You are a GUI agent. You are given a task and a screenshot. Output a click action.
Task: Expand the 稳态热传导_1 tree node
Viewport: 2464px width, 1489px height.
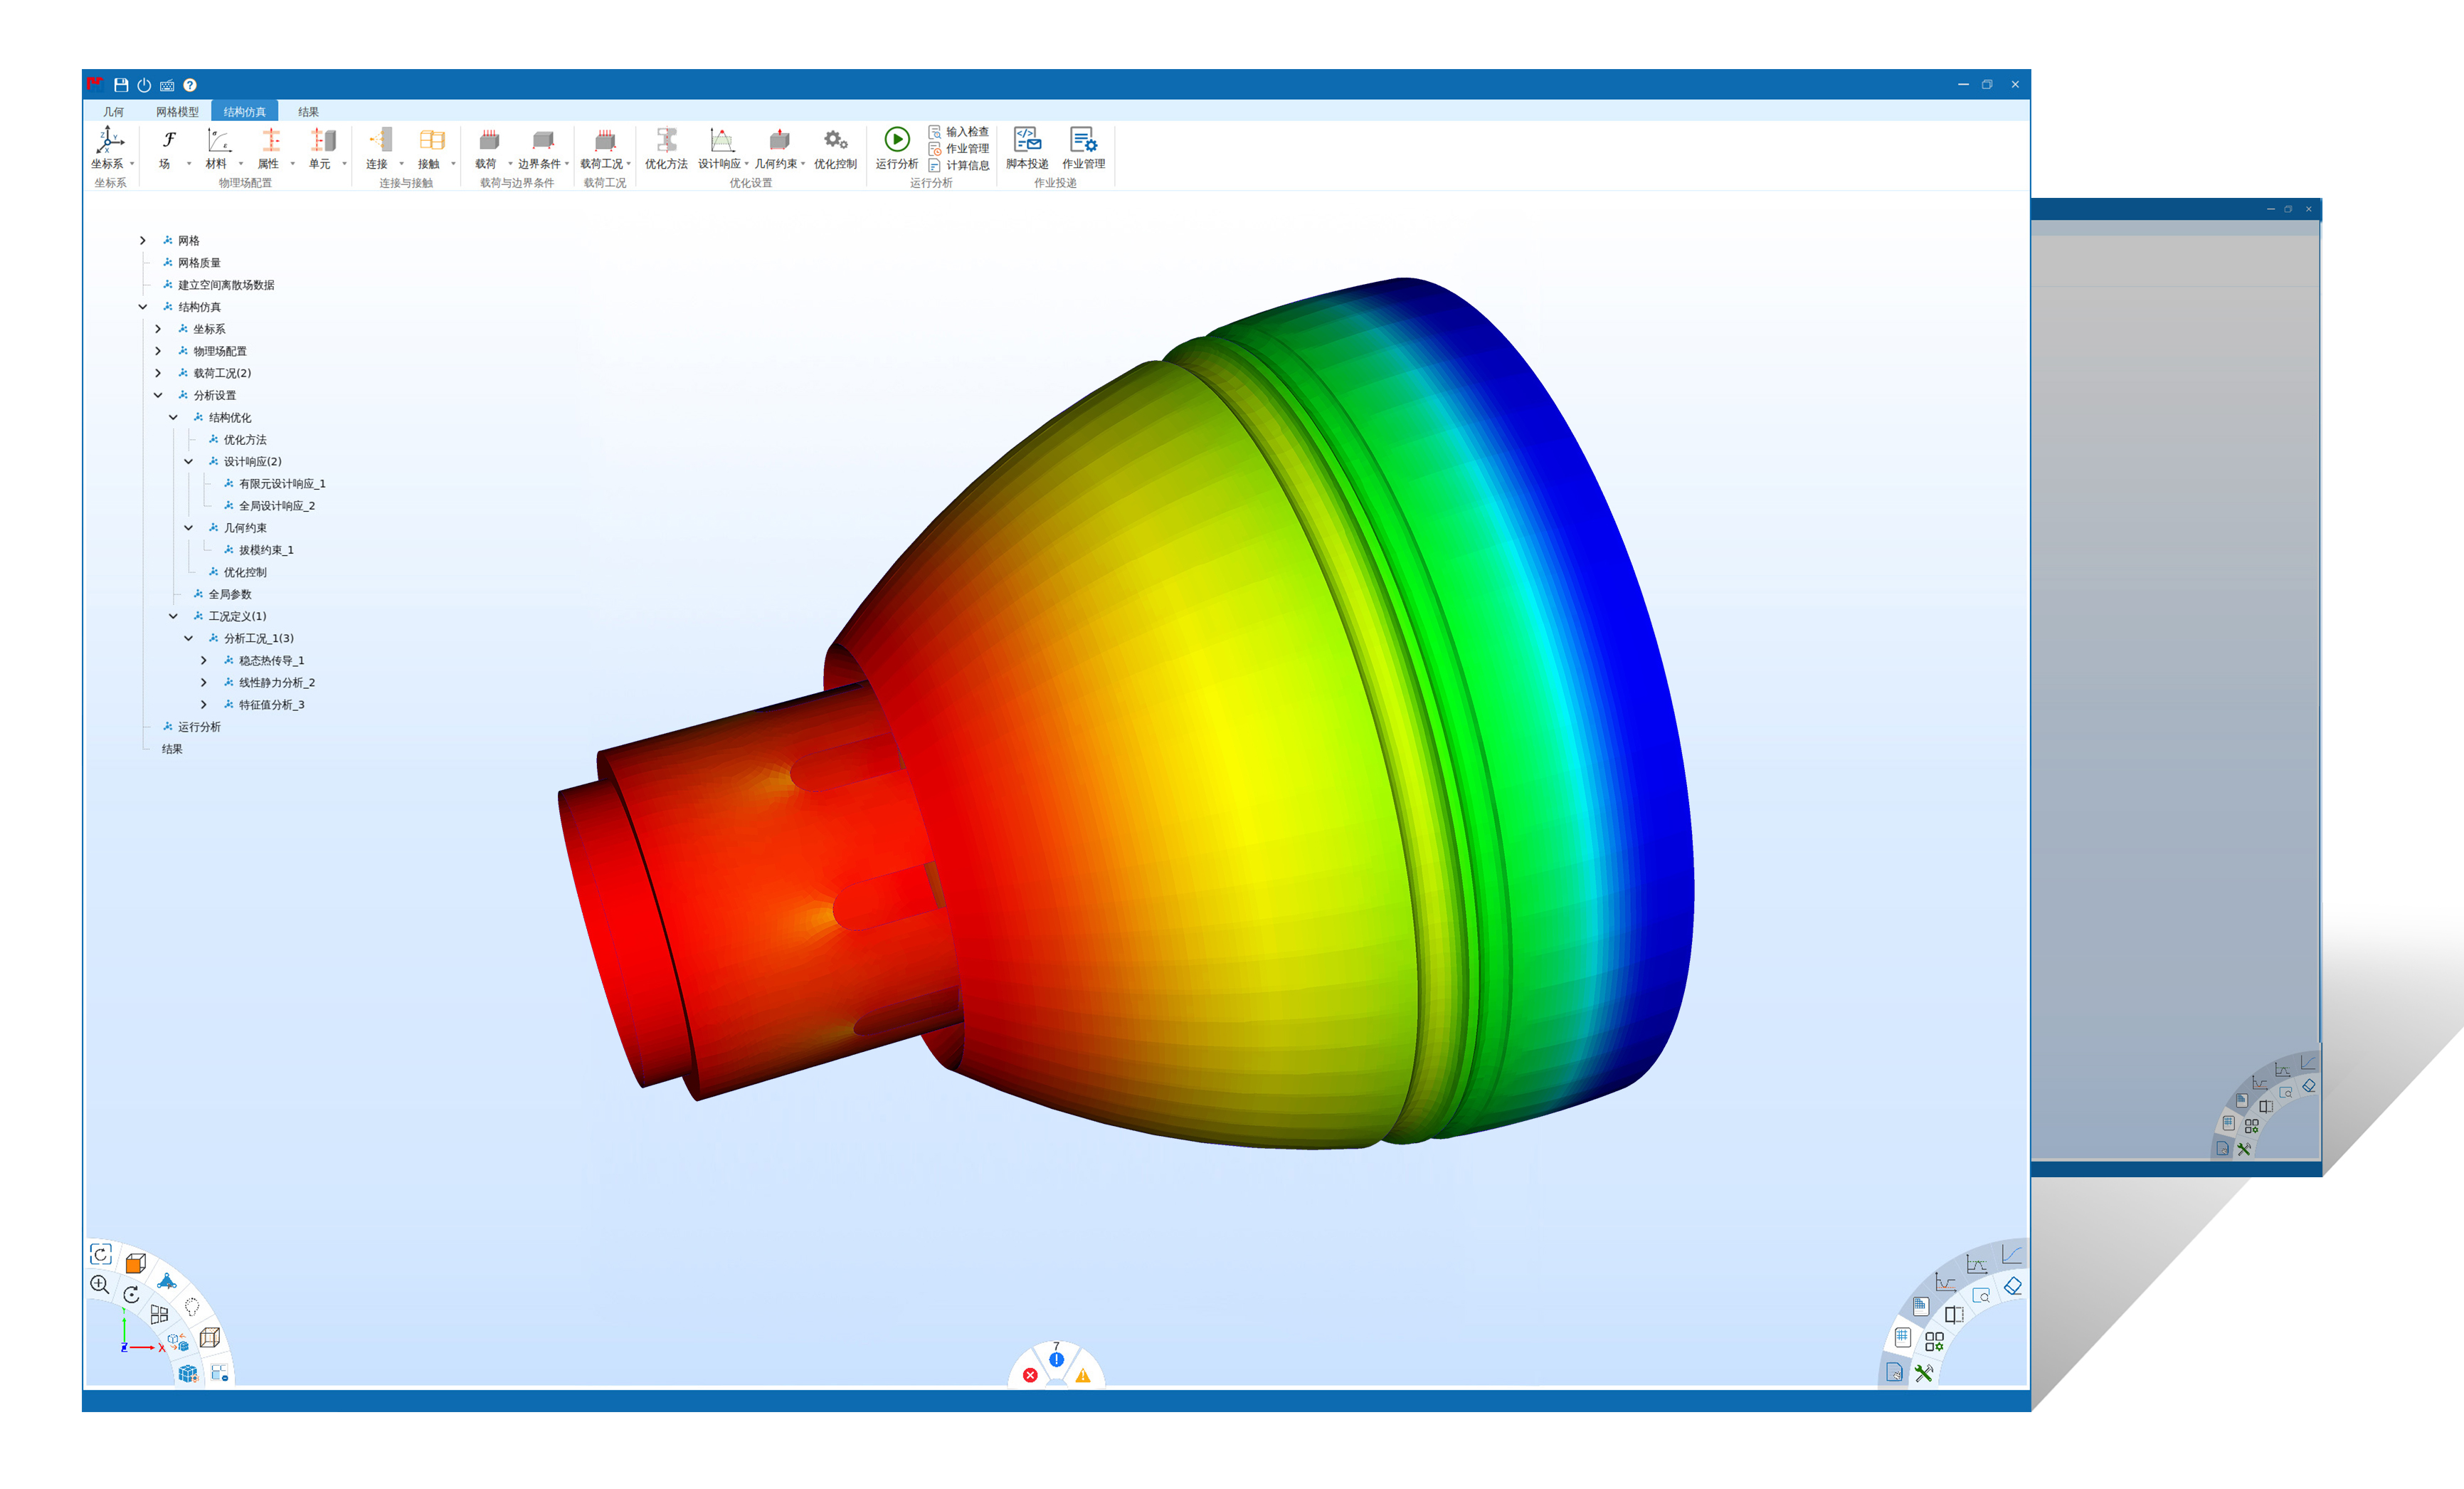(203, 660)
